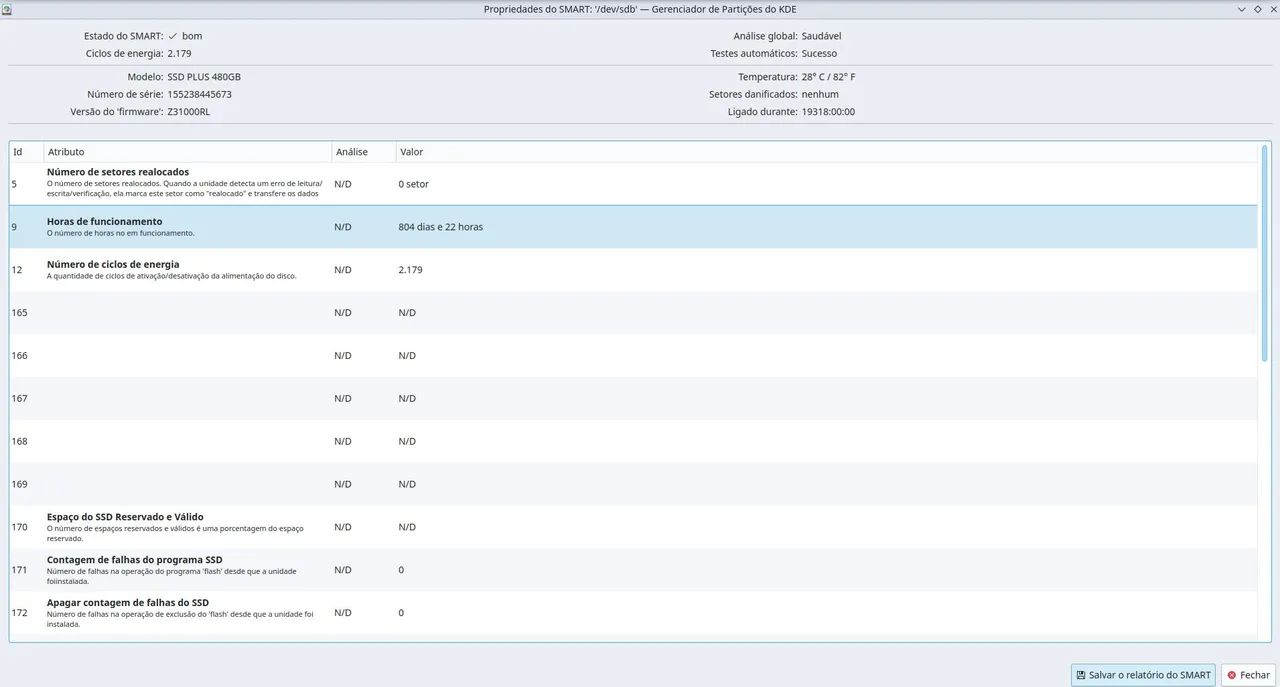
Task: Click the Valor column header
Action: (827, 152)
